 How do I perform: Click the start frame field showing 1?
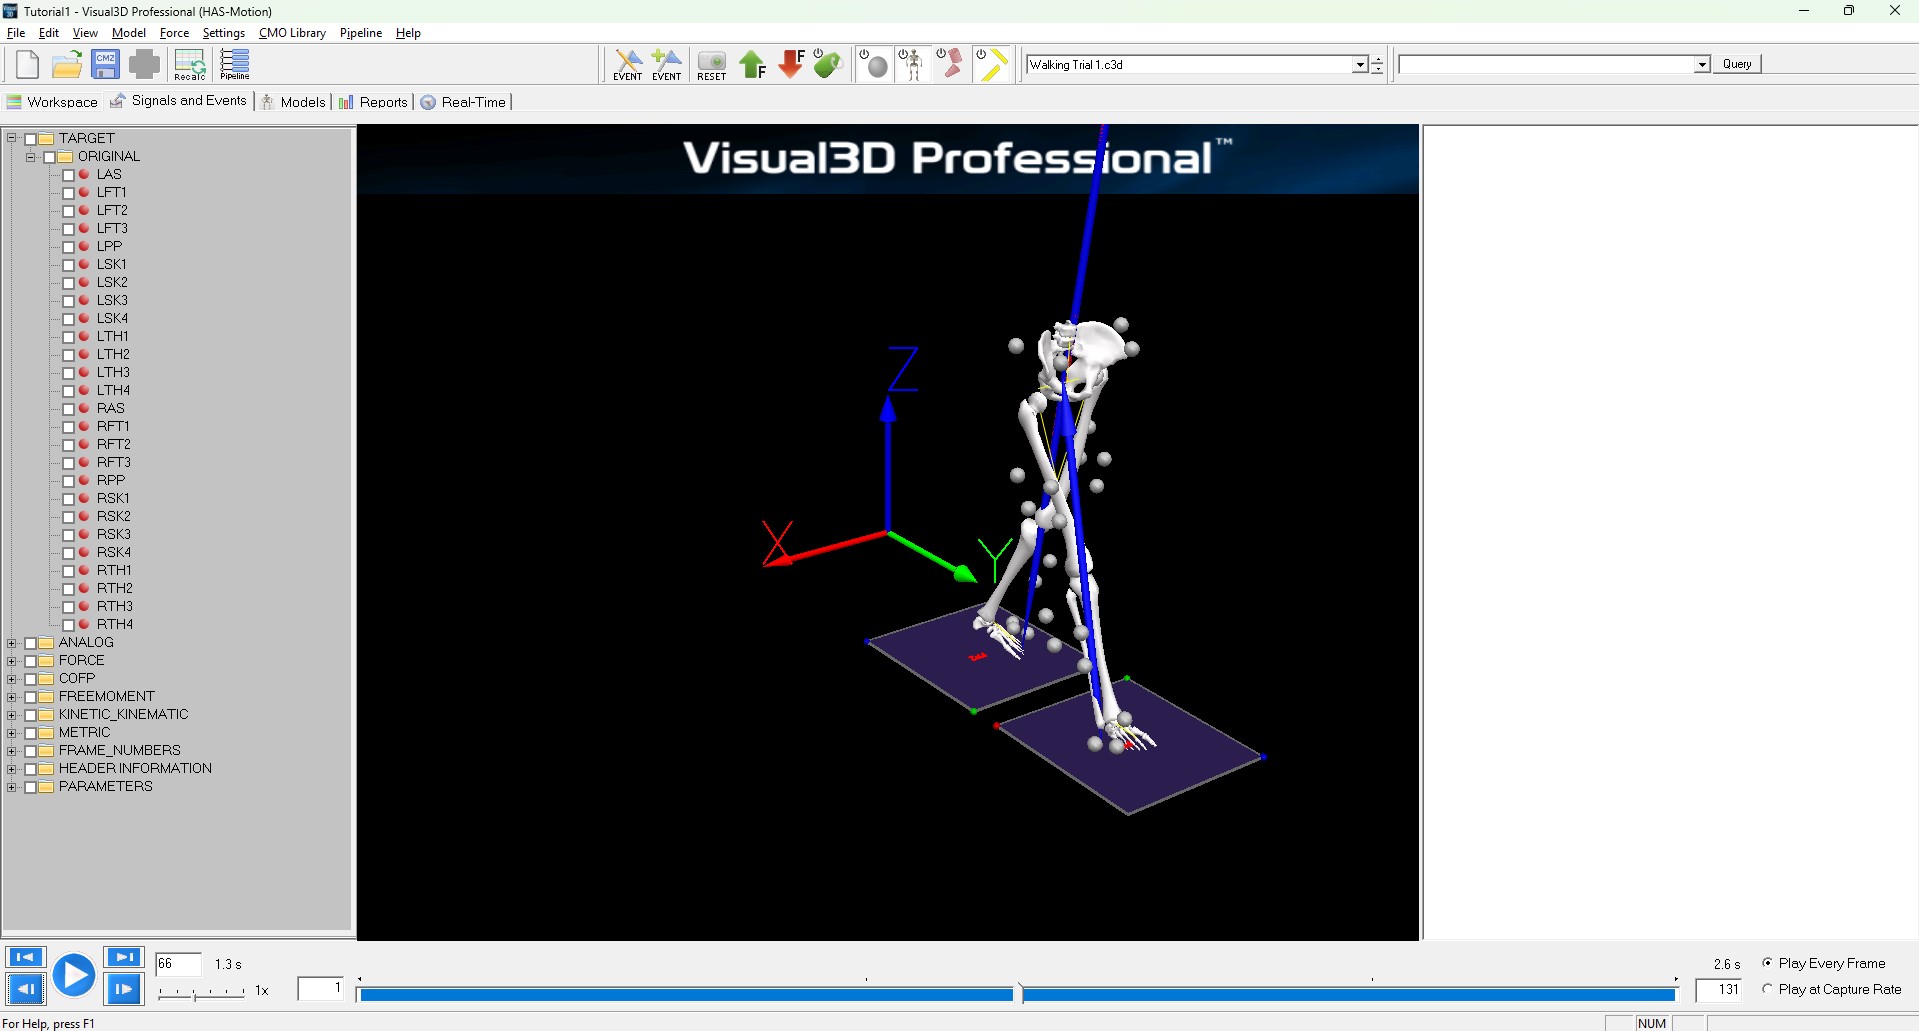click(322, 989)
